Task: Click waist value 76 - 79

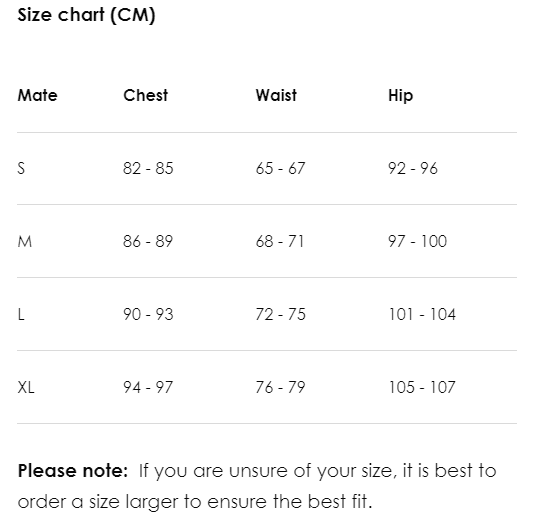Action: coord(280,388)
